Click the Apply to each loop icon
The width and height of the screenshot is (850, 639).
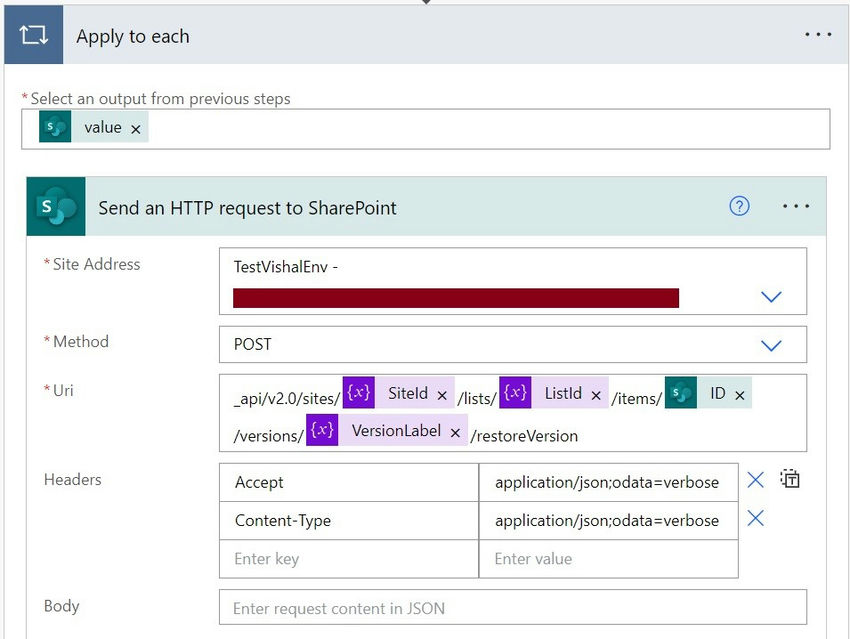click(34, 35)
